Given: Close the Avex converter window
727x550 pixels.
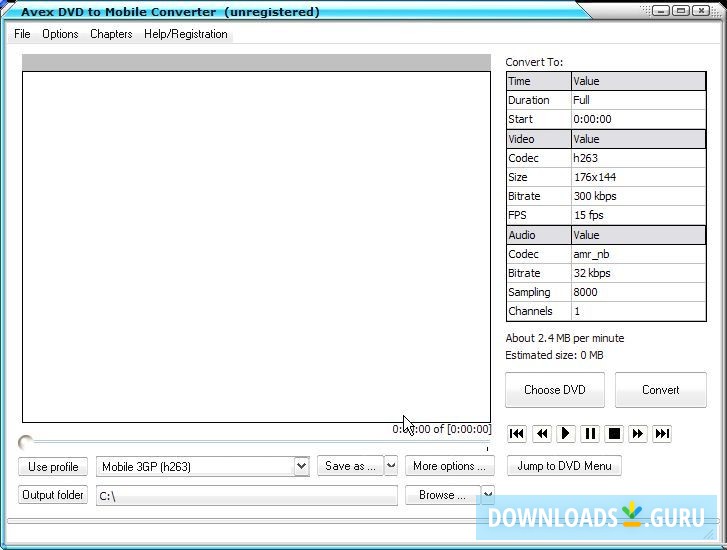Looking at the screenshot, I should 701,11.
